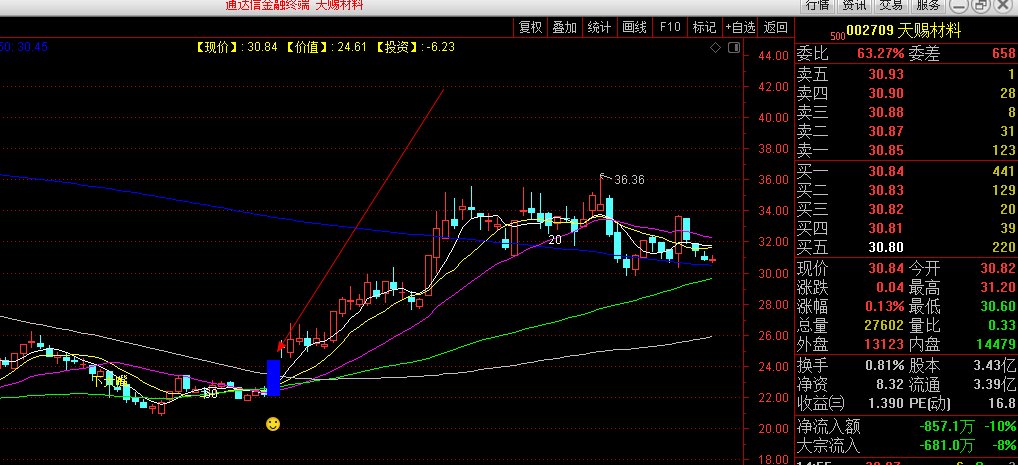
Task: Open the 交易 trading menu
Action: (891, 5)
